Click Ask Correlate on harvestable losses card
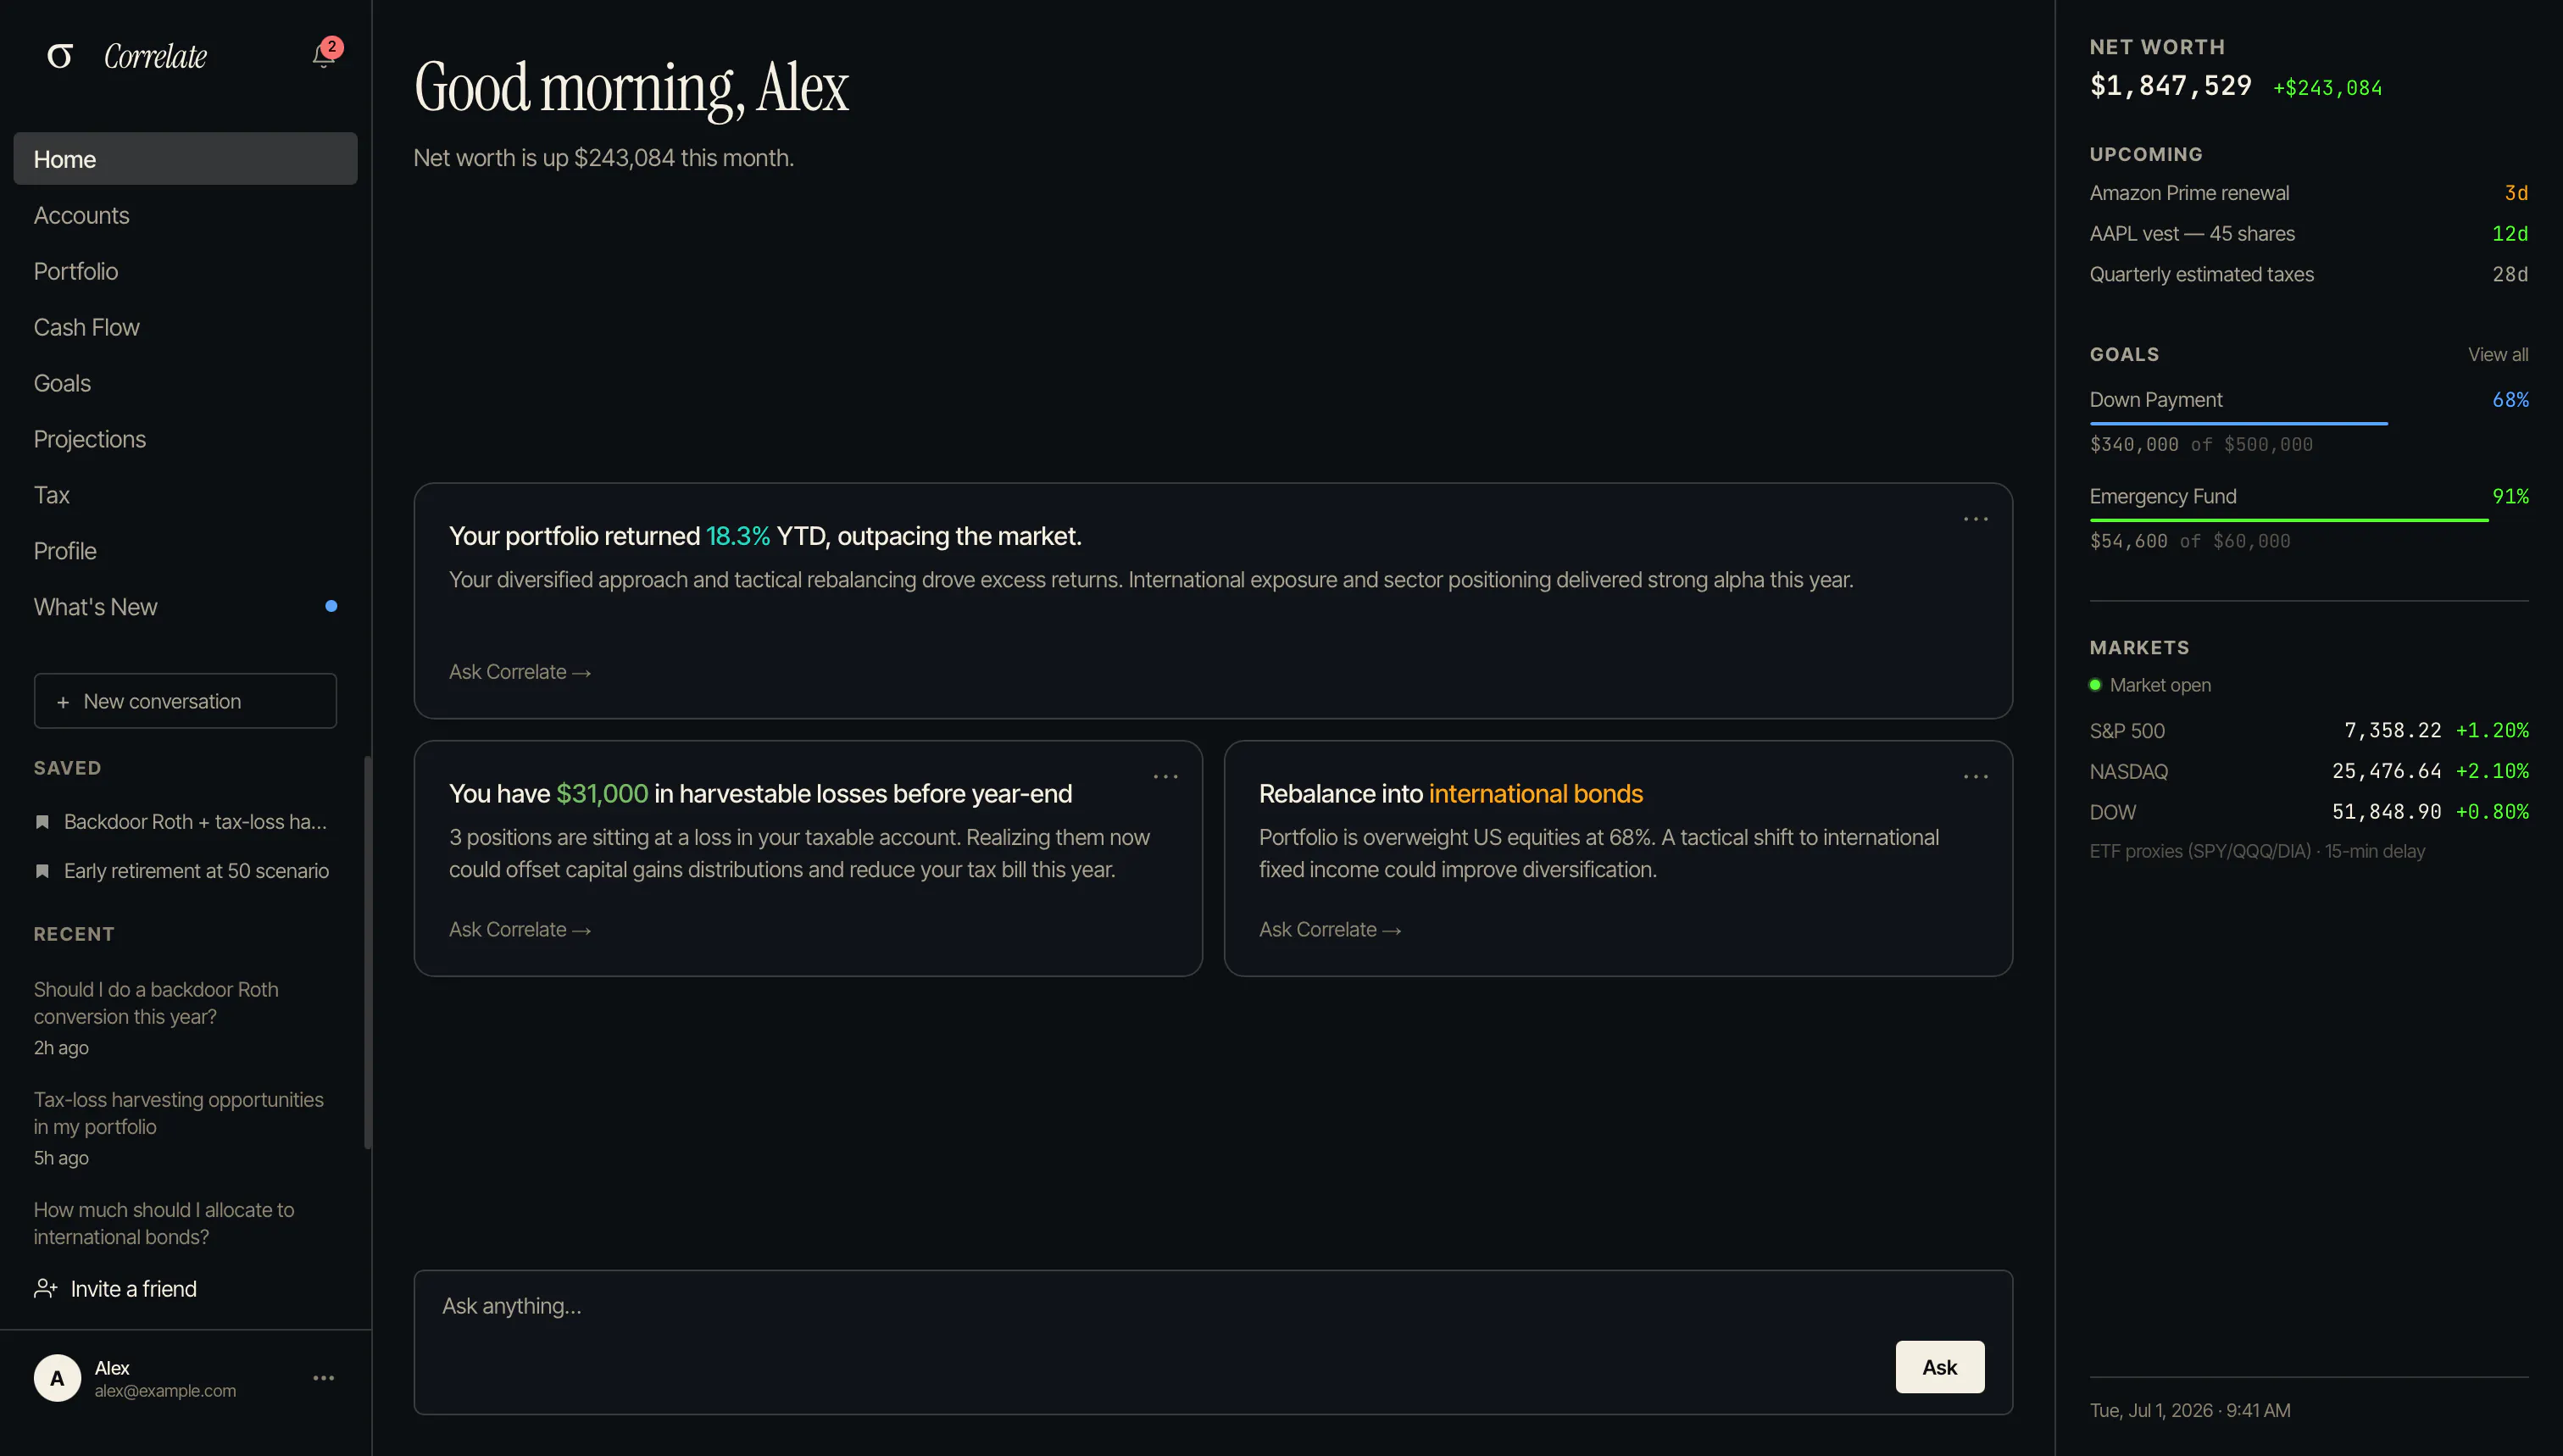Viewport: 2563px width, 1456px height. (520, 930)
